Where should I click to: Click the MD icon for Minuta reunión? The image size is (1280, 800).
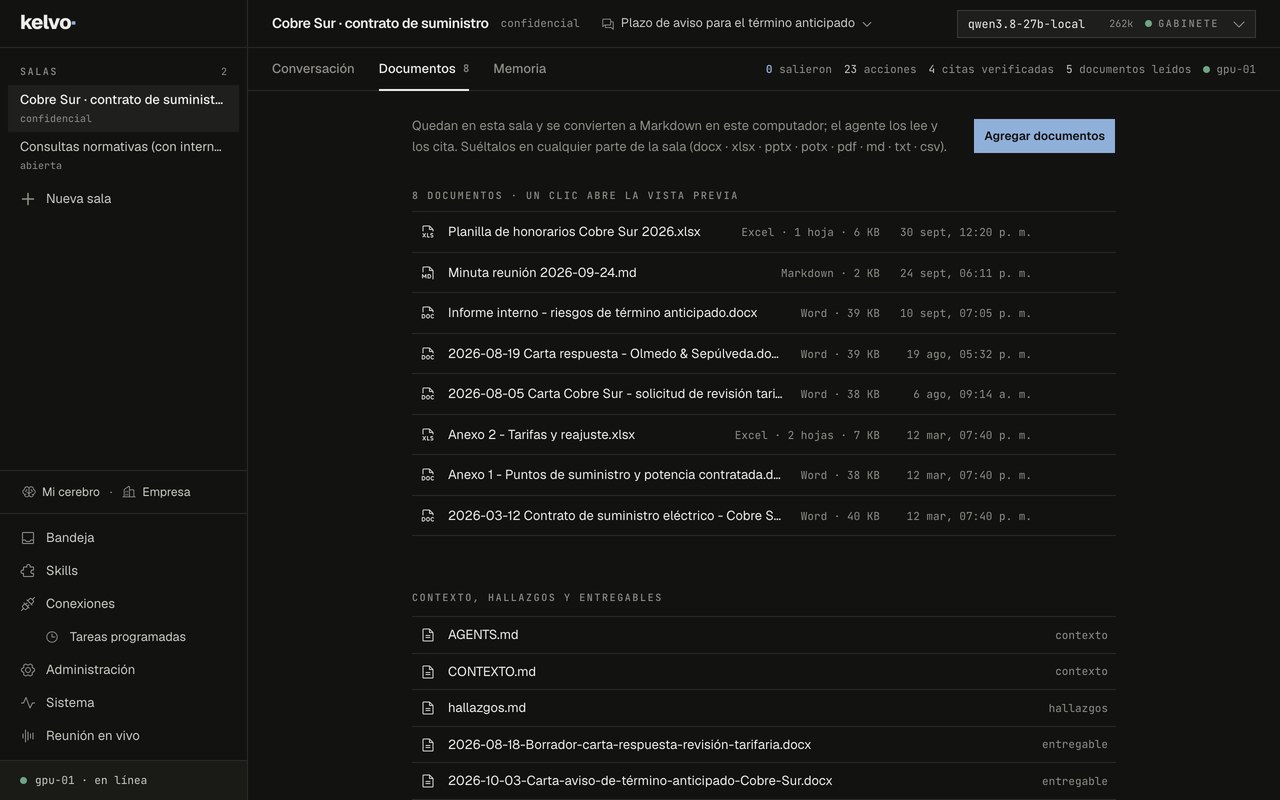coord(428,273)
